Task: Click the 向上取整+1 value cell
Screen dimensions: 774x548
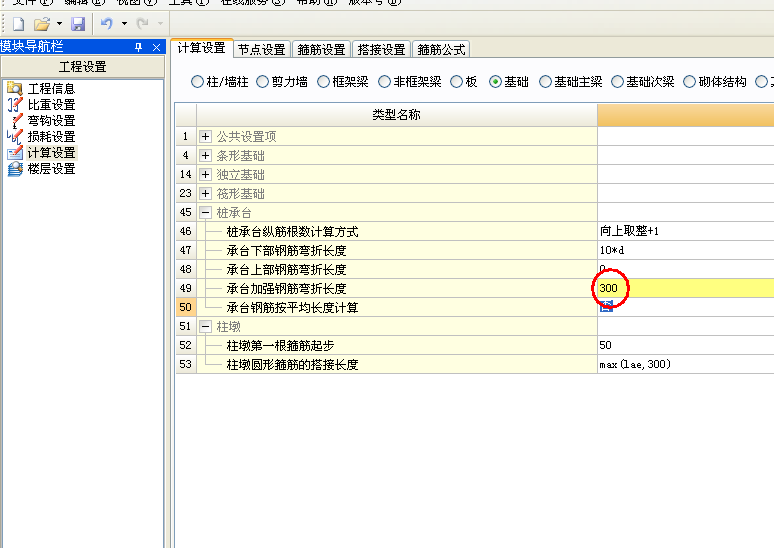Action: tap(686, 231)
